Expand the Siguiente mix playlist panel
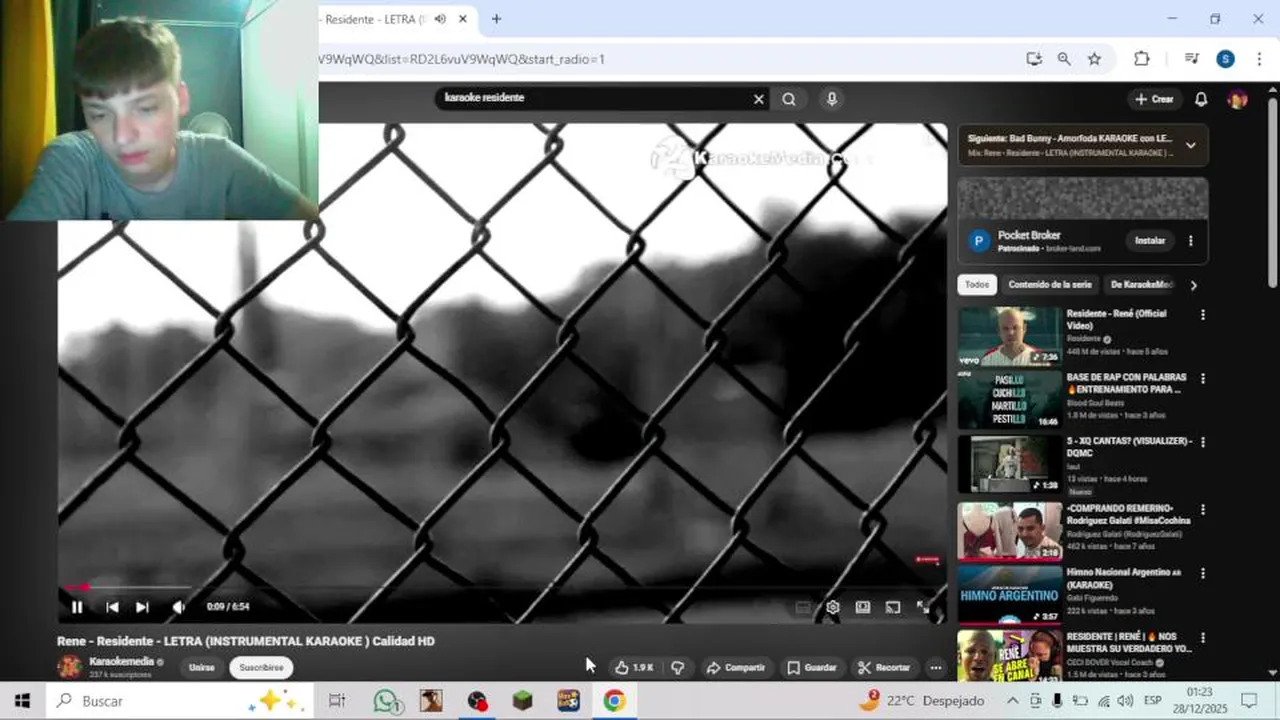Viewport: 1280px width, 720px height. pos(1190,145)
